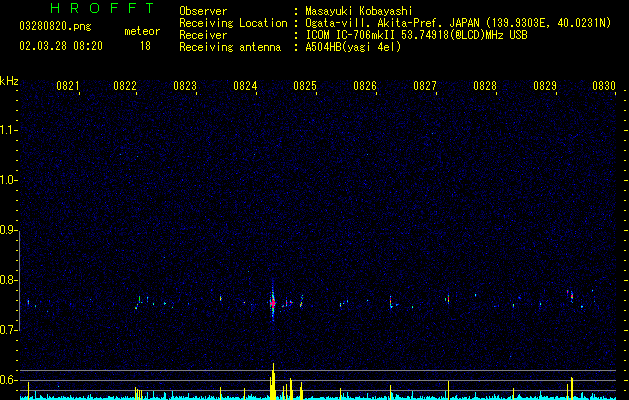The height and width of the screenshot is (400, 629).
Task: Select observer name Masayuki Kobayashi
Action: click(x=359, y=11)
